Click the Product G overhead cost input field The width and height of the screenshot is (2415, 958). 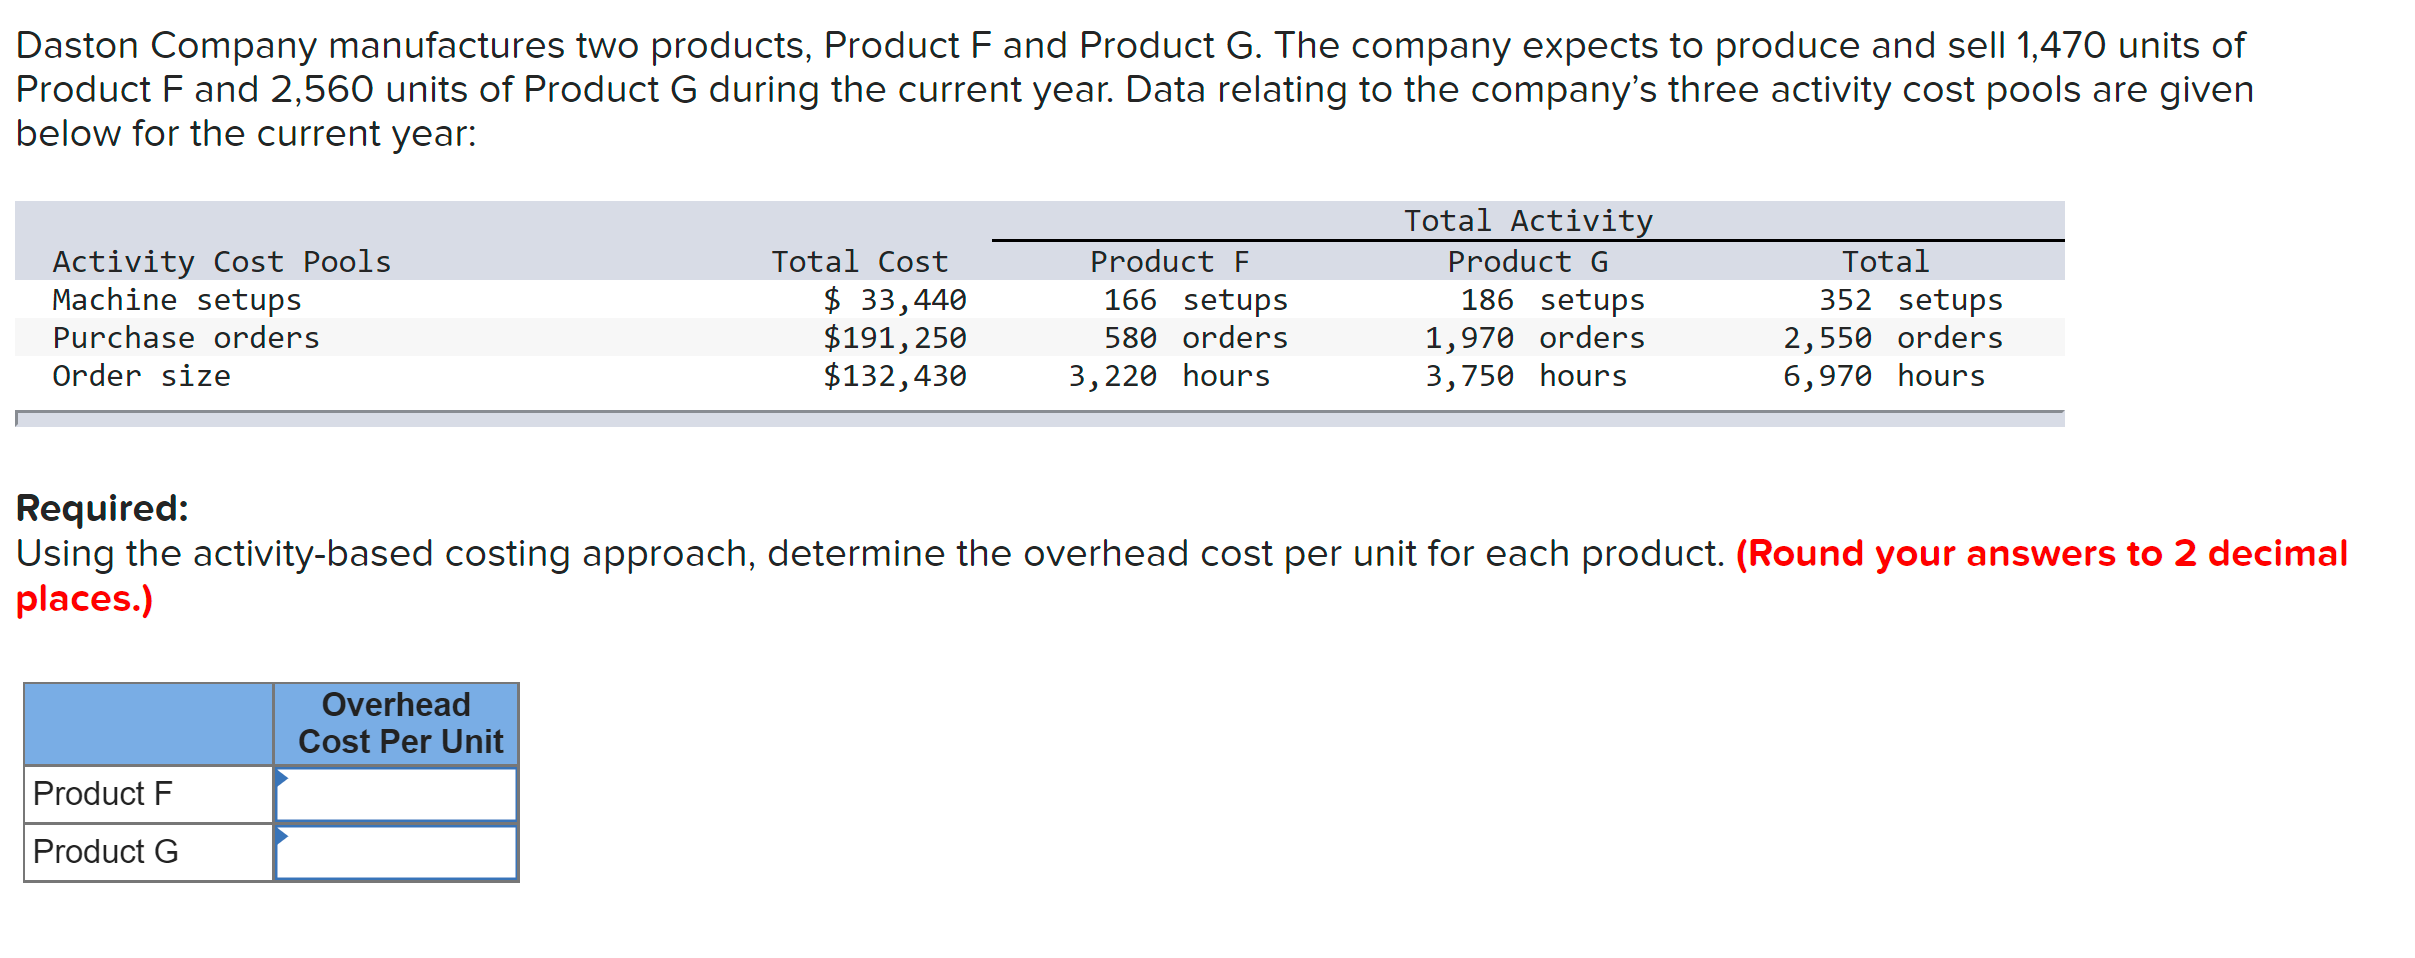click(396, 853)
